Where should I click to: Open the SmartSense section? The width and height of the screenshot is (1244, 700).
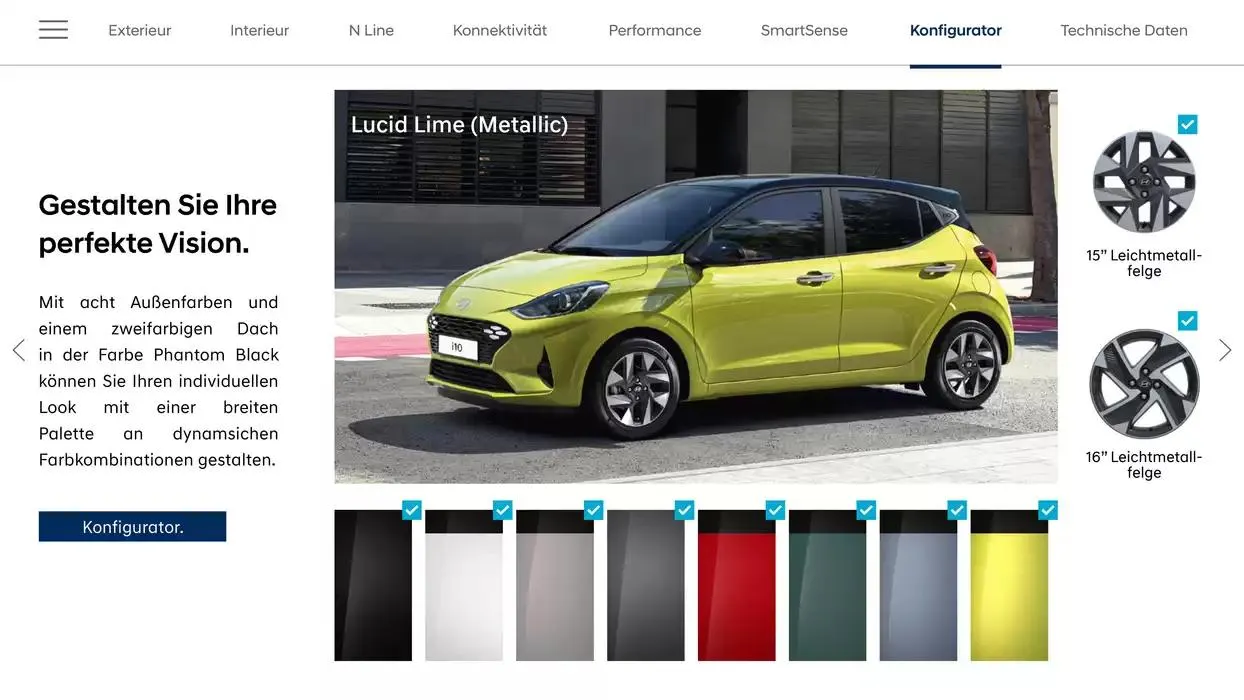click(x=804, y=30)
